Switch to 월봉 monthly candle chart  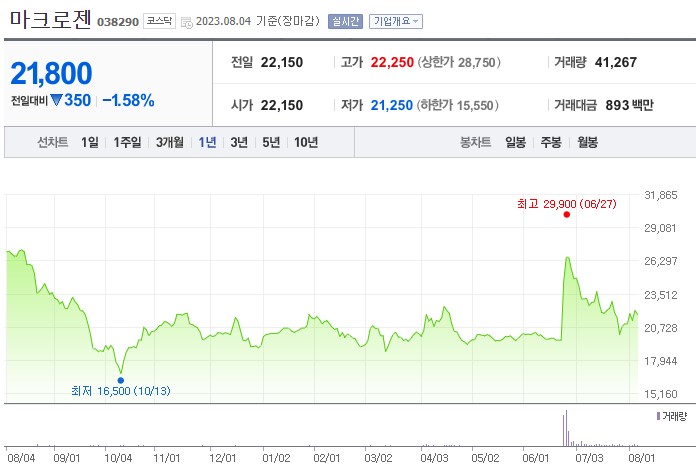click(587, 142)
